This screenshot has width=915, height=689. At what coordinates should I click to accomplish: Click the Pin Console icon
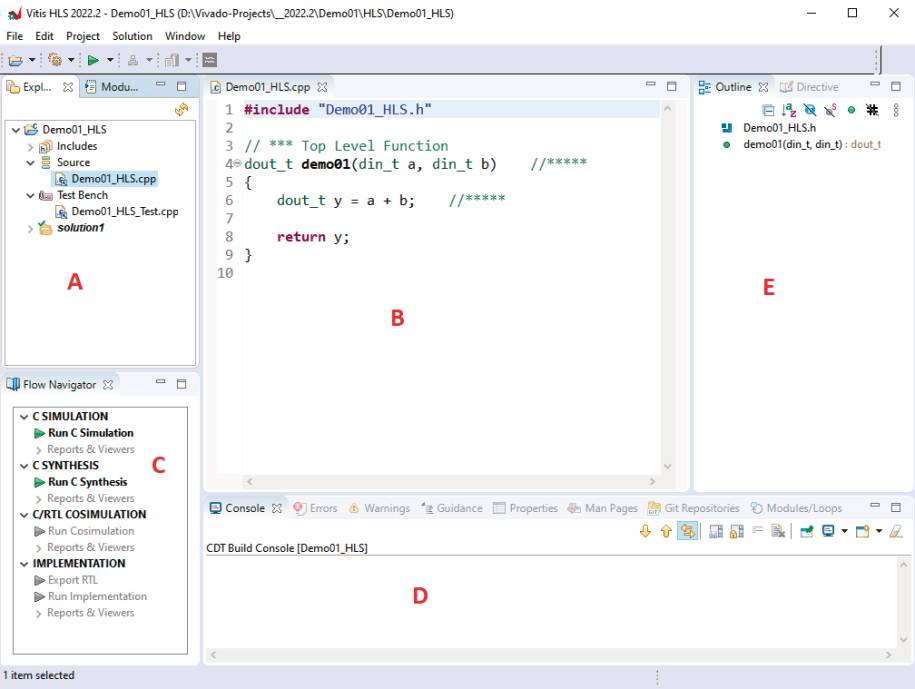[x=806, y=531]
